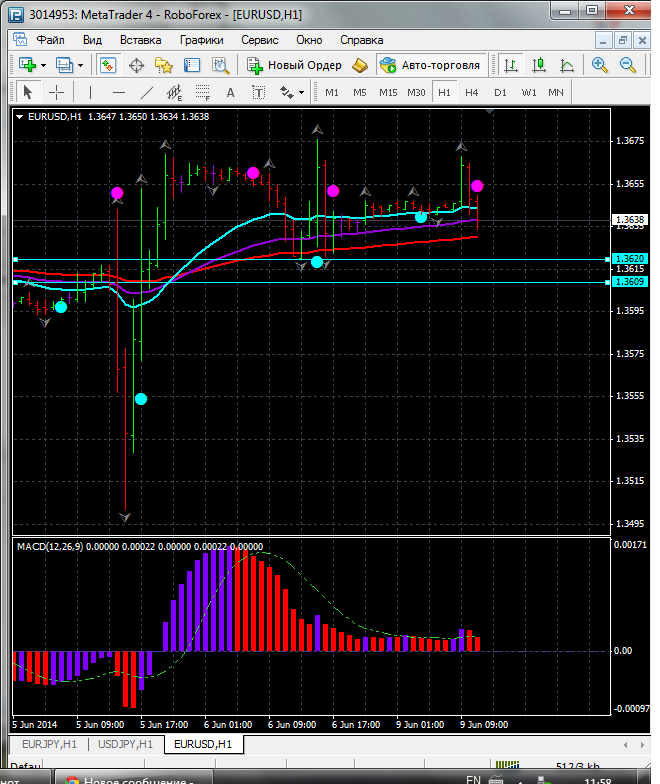Enable the M15 timeframe

tap(387, 92)
